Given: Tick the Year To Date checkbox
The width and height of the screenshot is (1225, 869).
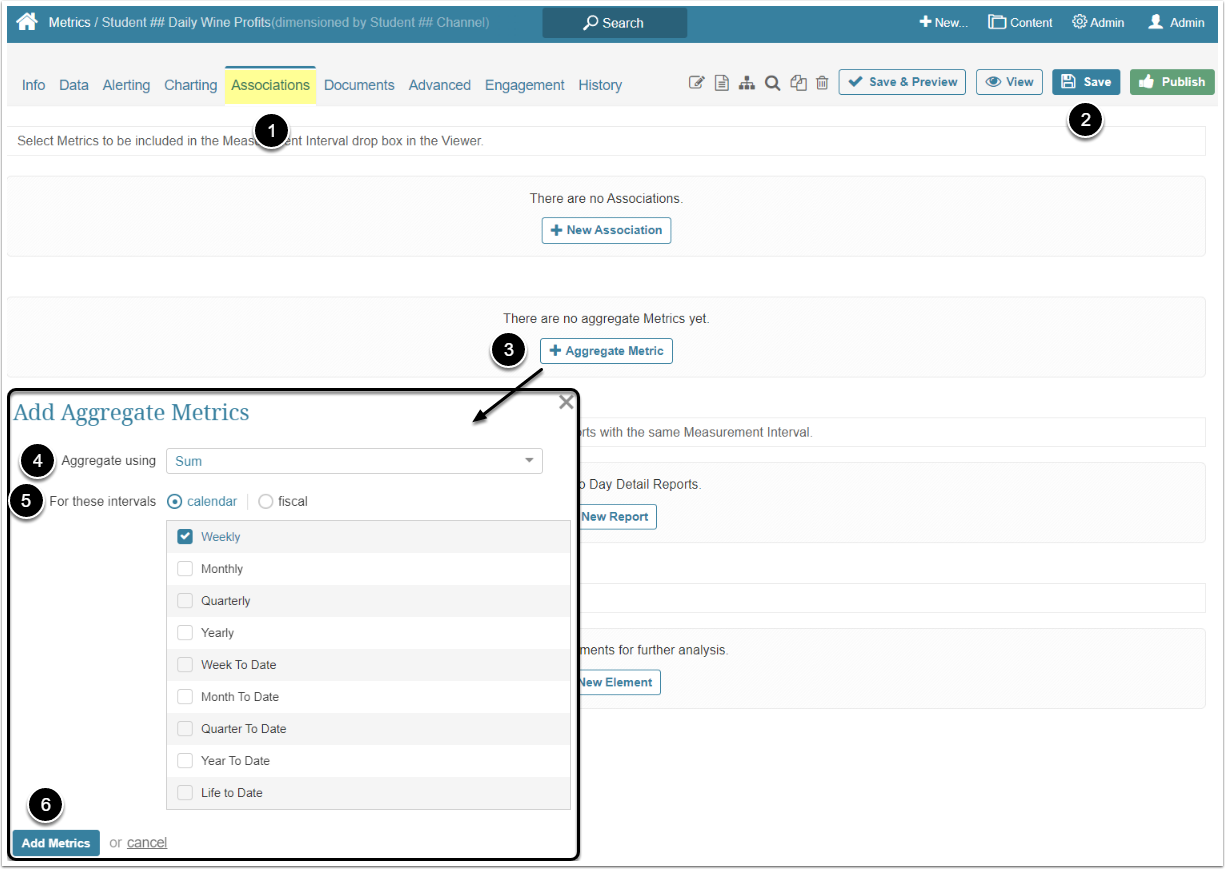Looking at the screenshot, I should pos(185,761).
